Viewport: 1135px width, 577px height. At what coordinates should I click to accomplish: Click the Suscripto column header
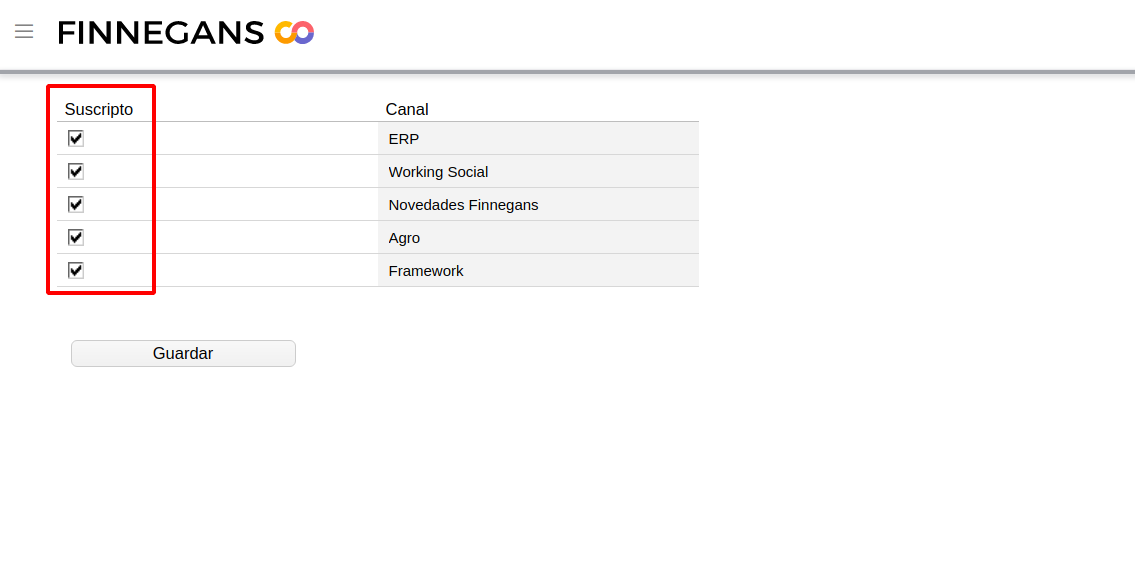(98, 109)
